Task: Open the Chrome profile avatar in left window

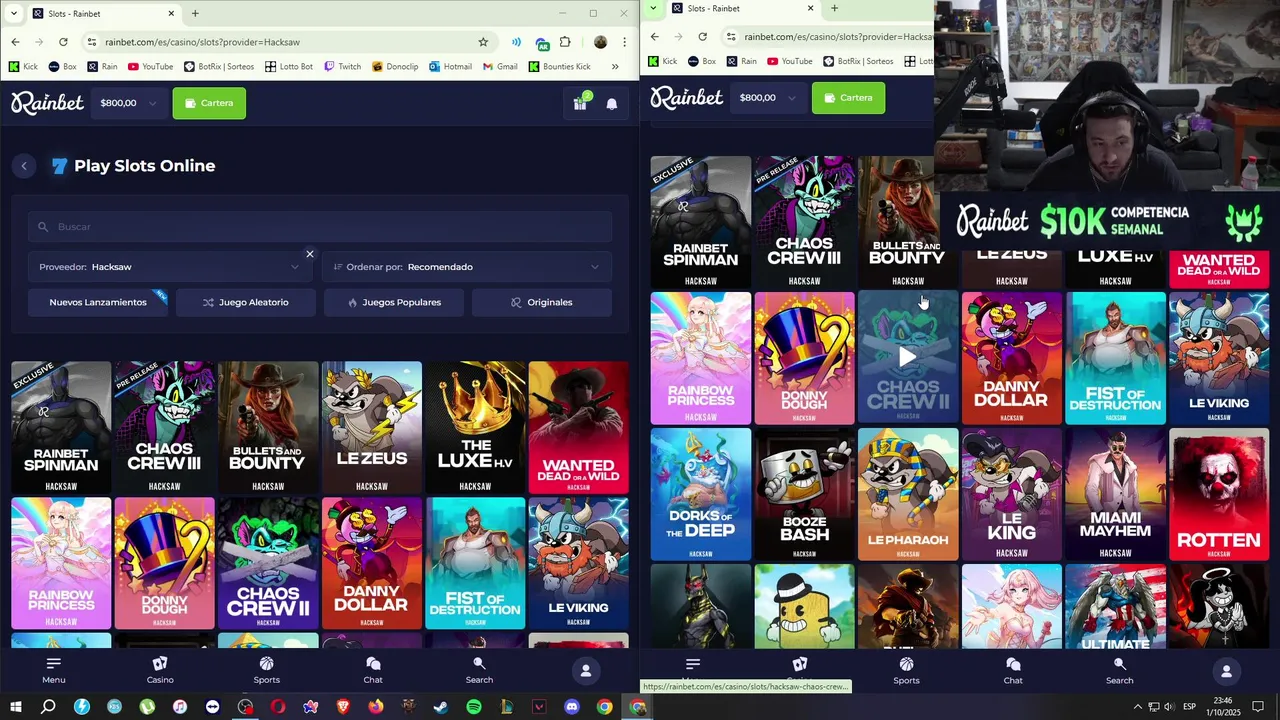Action: click(x=600, y=42)
